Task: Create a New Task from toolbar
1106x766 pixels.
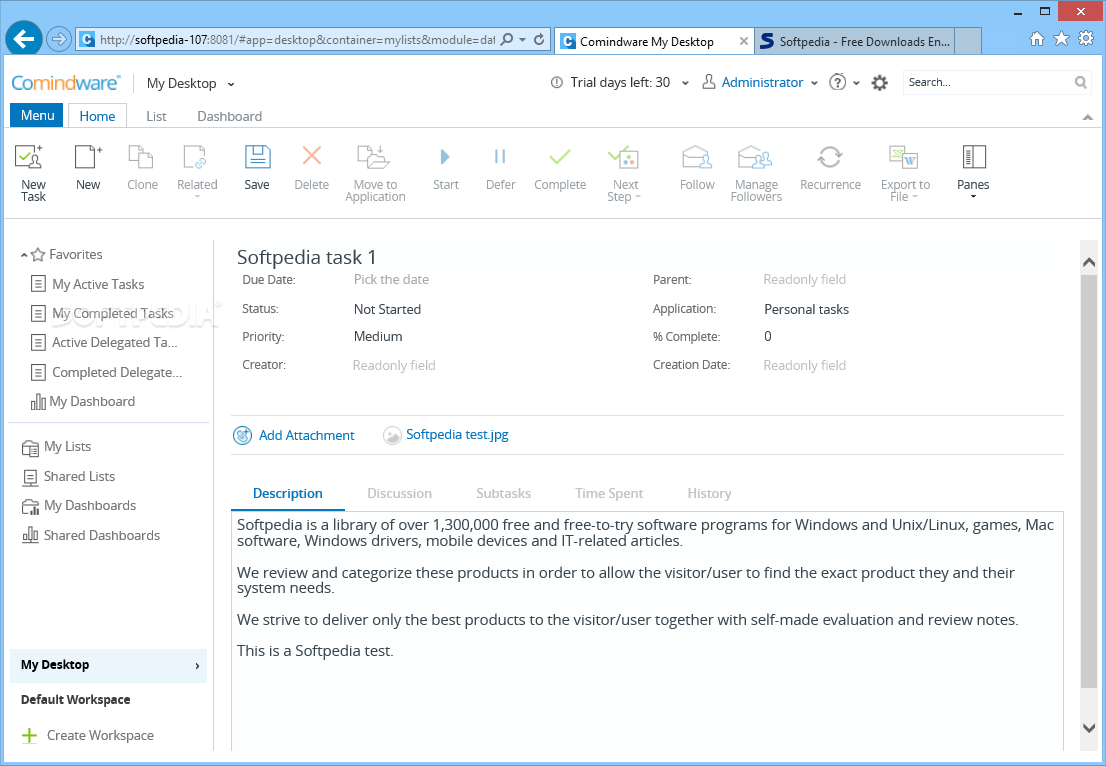Action: click(32, 173)
